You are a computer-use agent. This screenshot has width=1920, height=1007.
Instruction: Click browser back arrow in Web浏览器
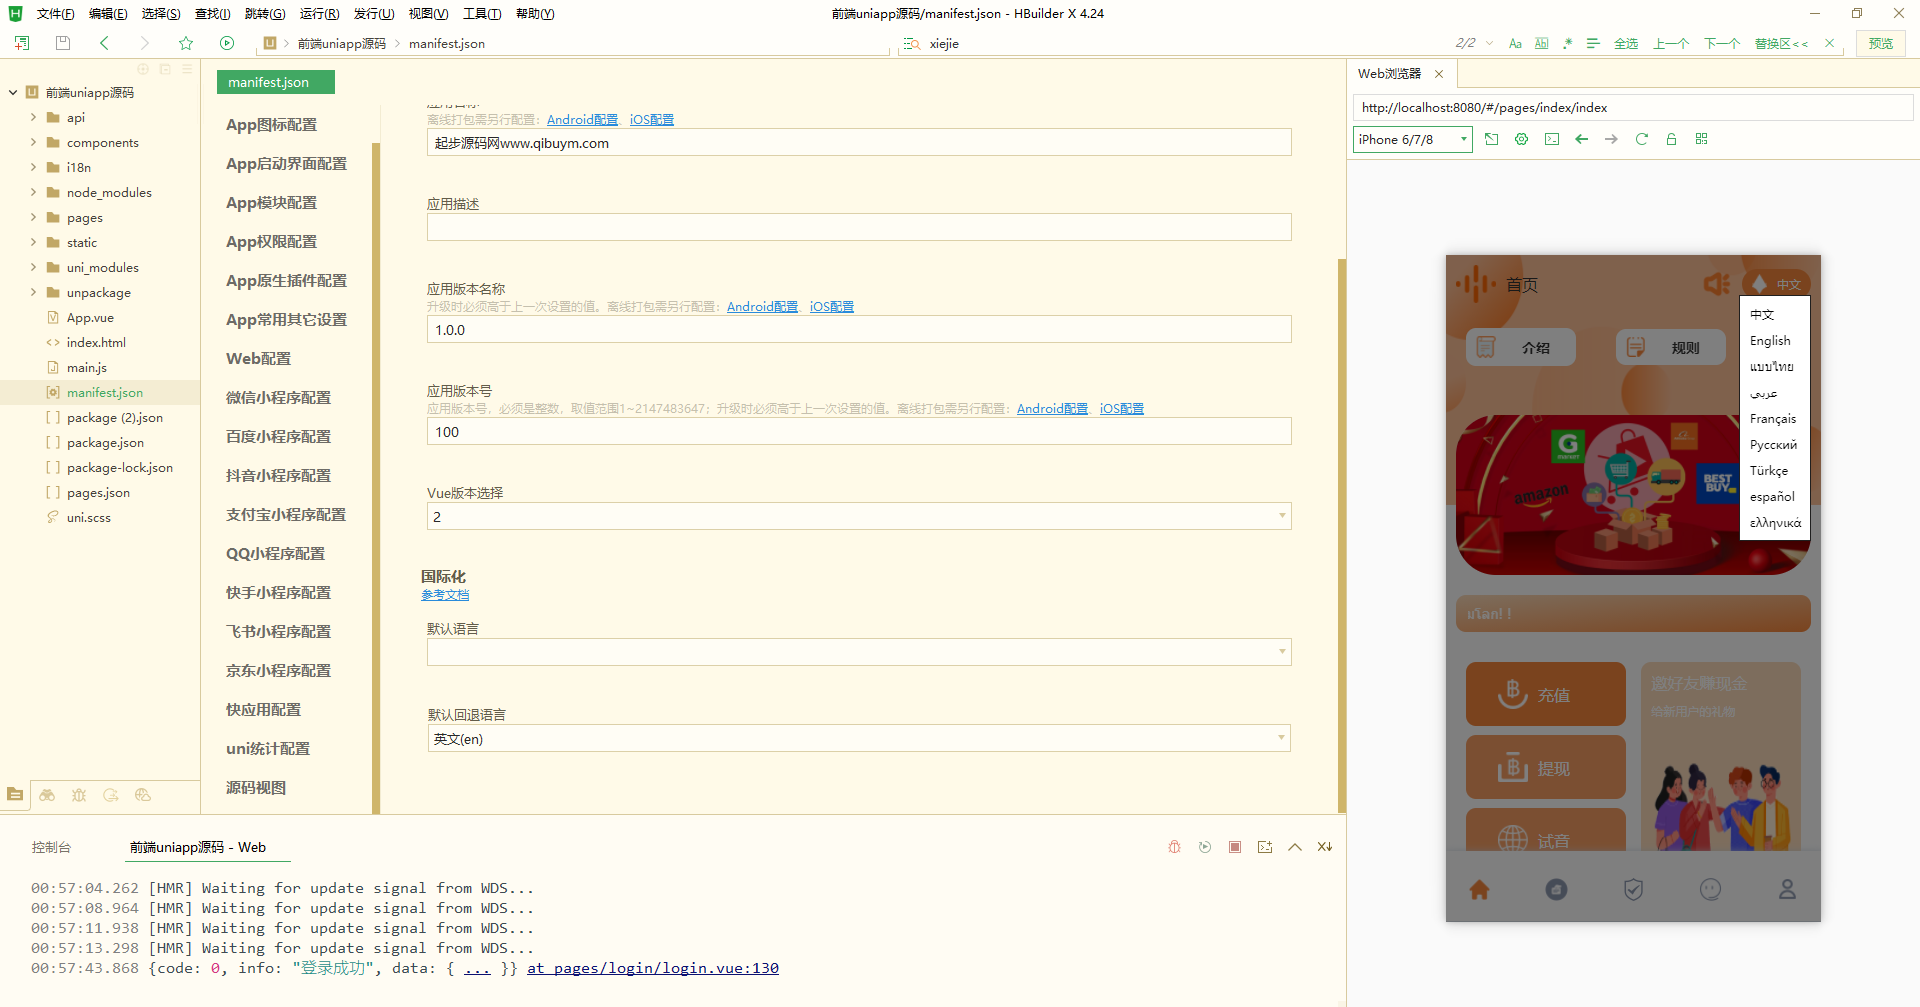(x=1581, y=139)
